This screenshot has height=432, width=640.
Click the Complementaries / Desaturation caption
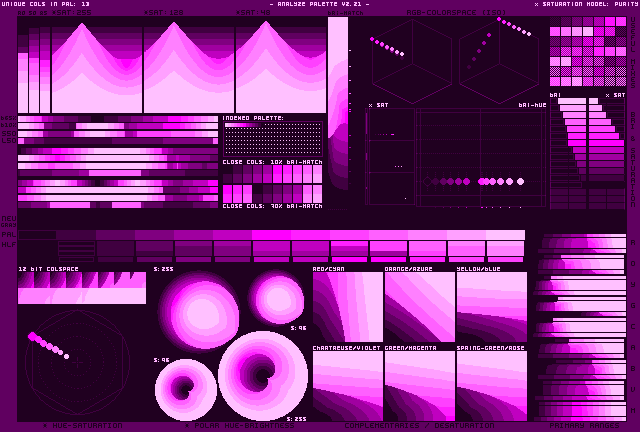click(419, 426)
